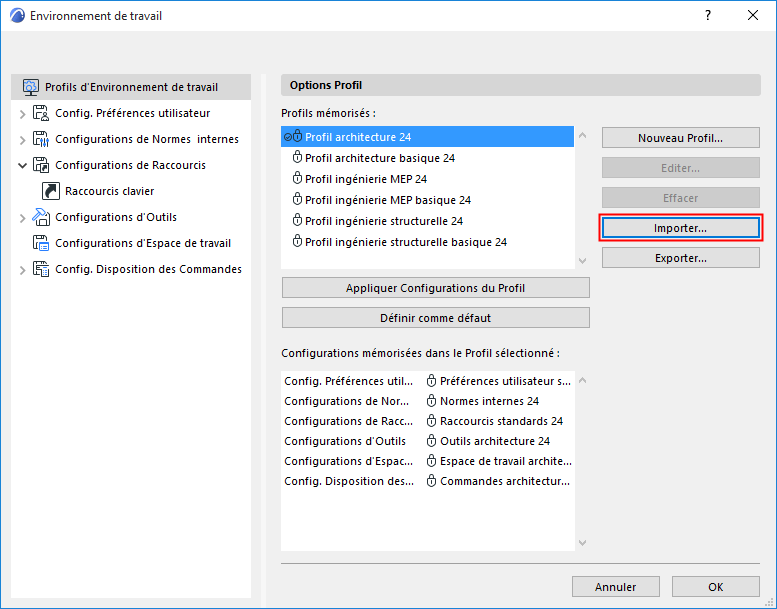This screenshot has width=777, height=609.
Task: Click the Archicad logo in the title bar
Action: coord(17,15)
